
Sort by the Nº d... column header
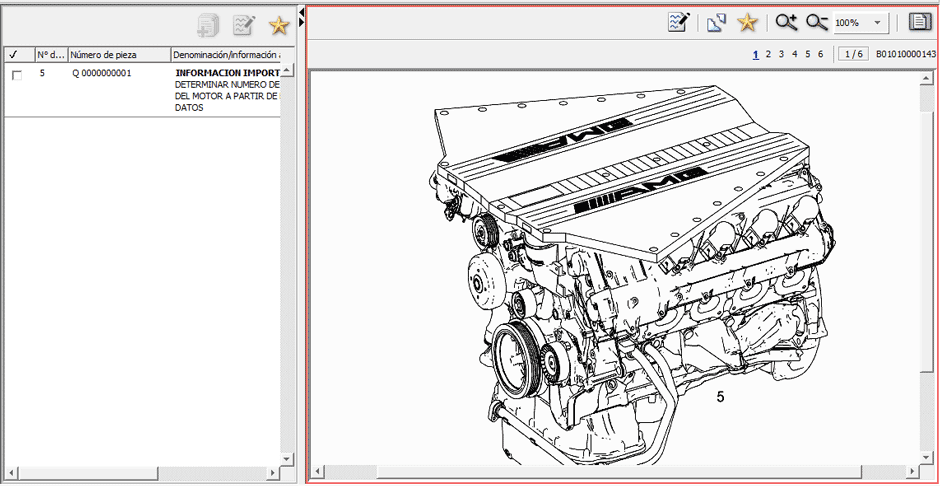pos(51,55)
